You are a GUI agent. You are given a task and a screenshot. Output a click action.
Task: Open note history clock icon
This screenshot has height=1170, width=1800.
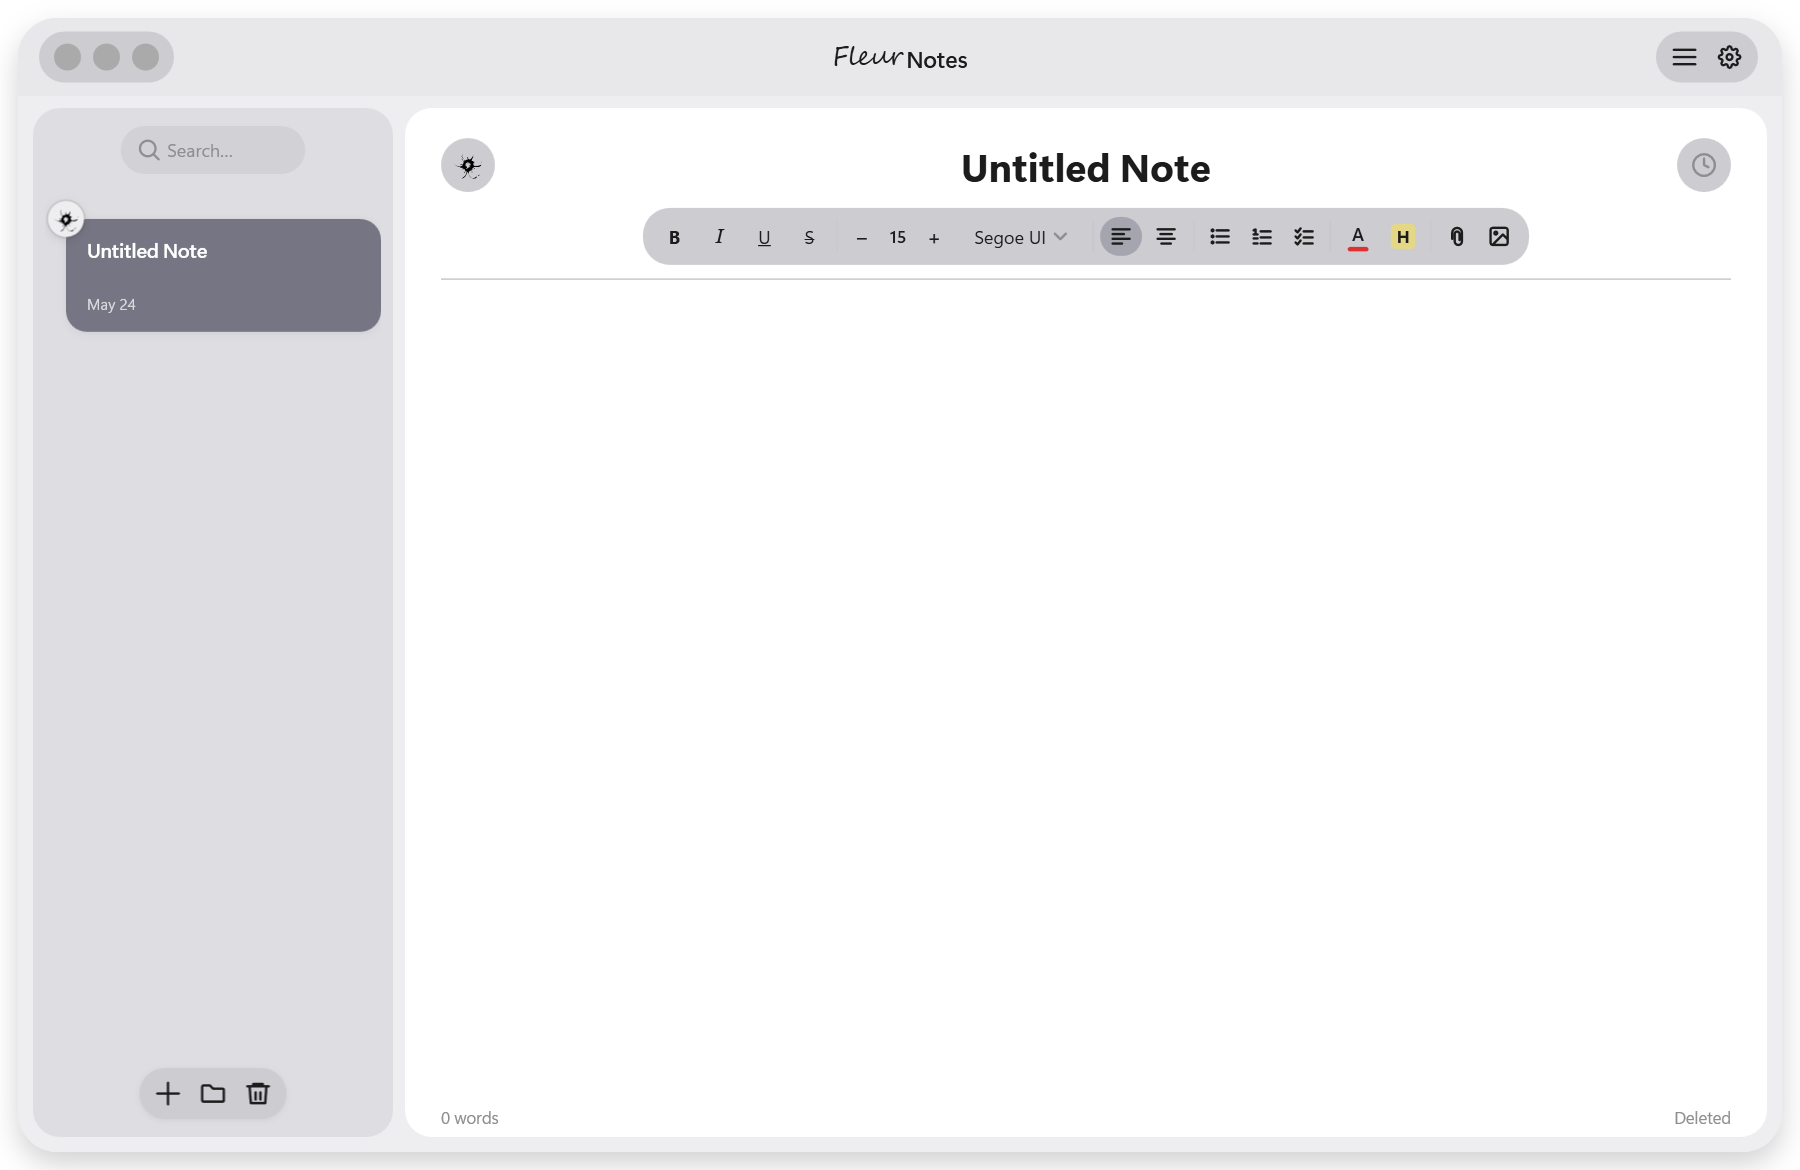pyautogui.click(x=1704, y=165)
